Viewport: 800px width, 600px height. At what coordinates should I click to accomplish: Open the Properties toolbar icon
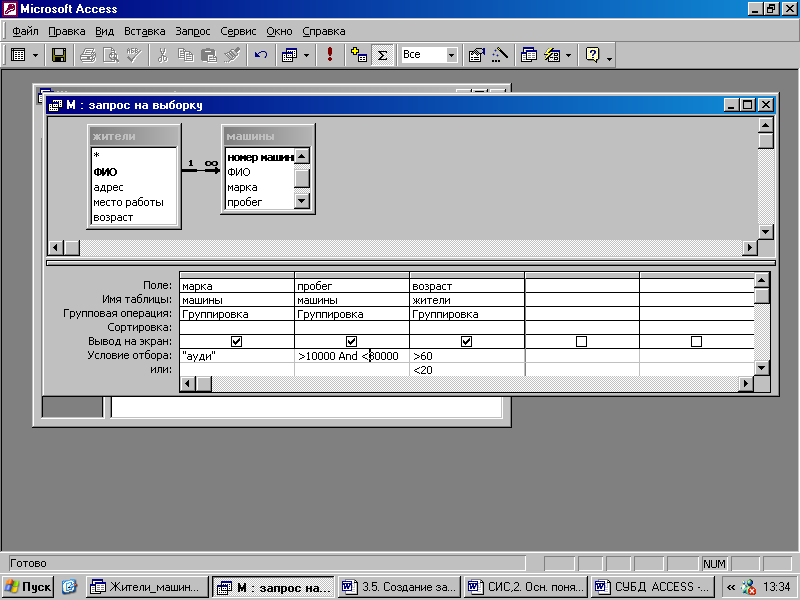pyautogui.click(x=477, y=55)
